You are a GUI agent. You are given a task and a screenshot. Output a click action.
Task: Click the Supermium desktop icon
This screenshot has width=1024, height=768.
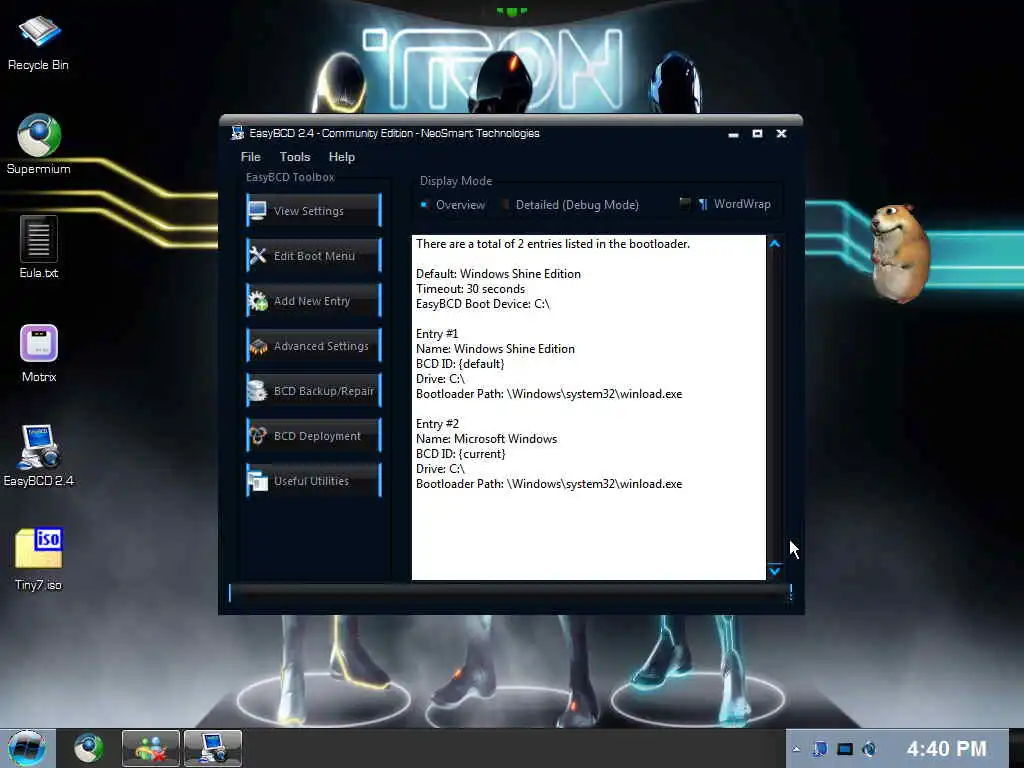(x=39, y=144)
